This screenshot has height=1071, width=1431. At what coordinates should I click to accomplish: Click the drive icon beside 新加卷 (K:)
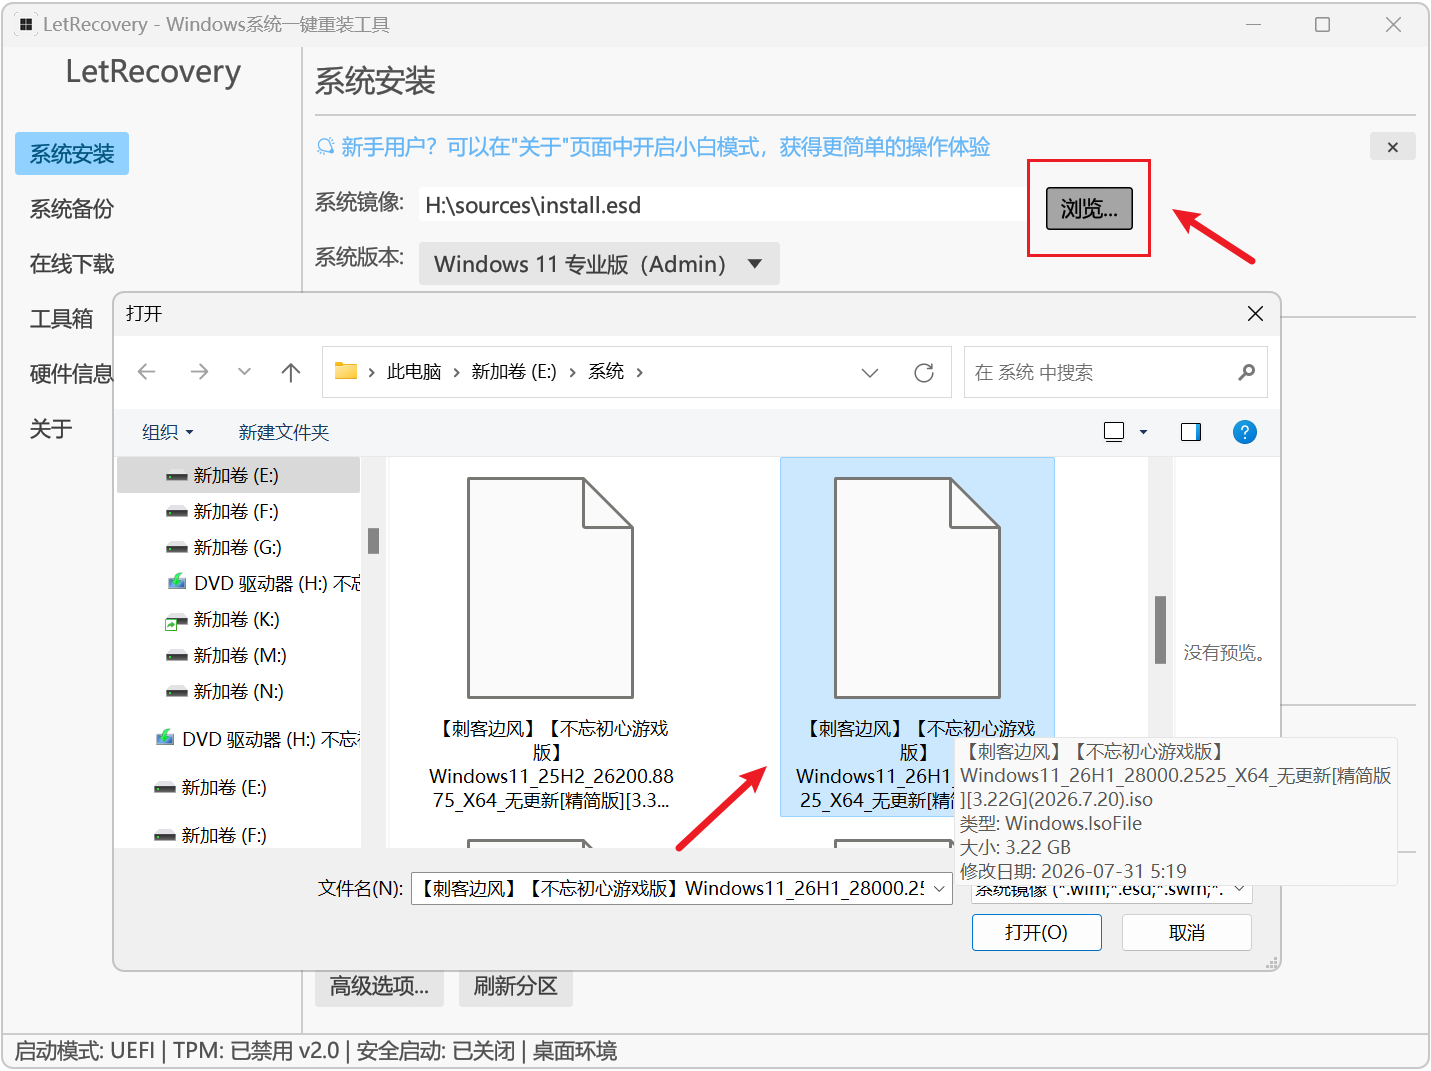177,621
